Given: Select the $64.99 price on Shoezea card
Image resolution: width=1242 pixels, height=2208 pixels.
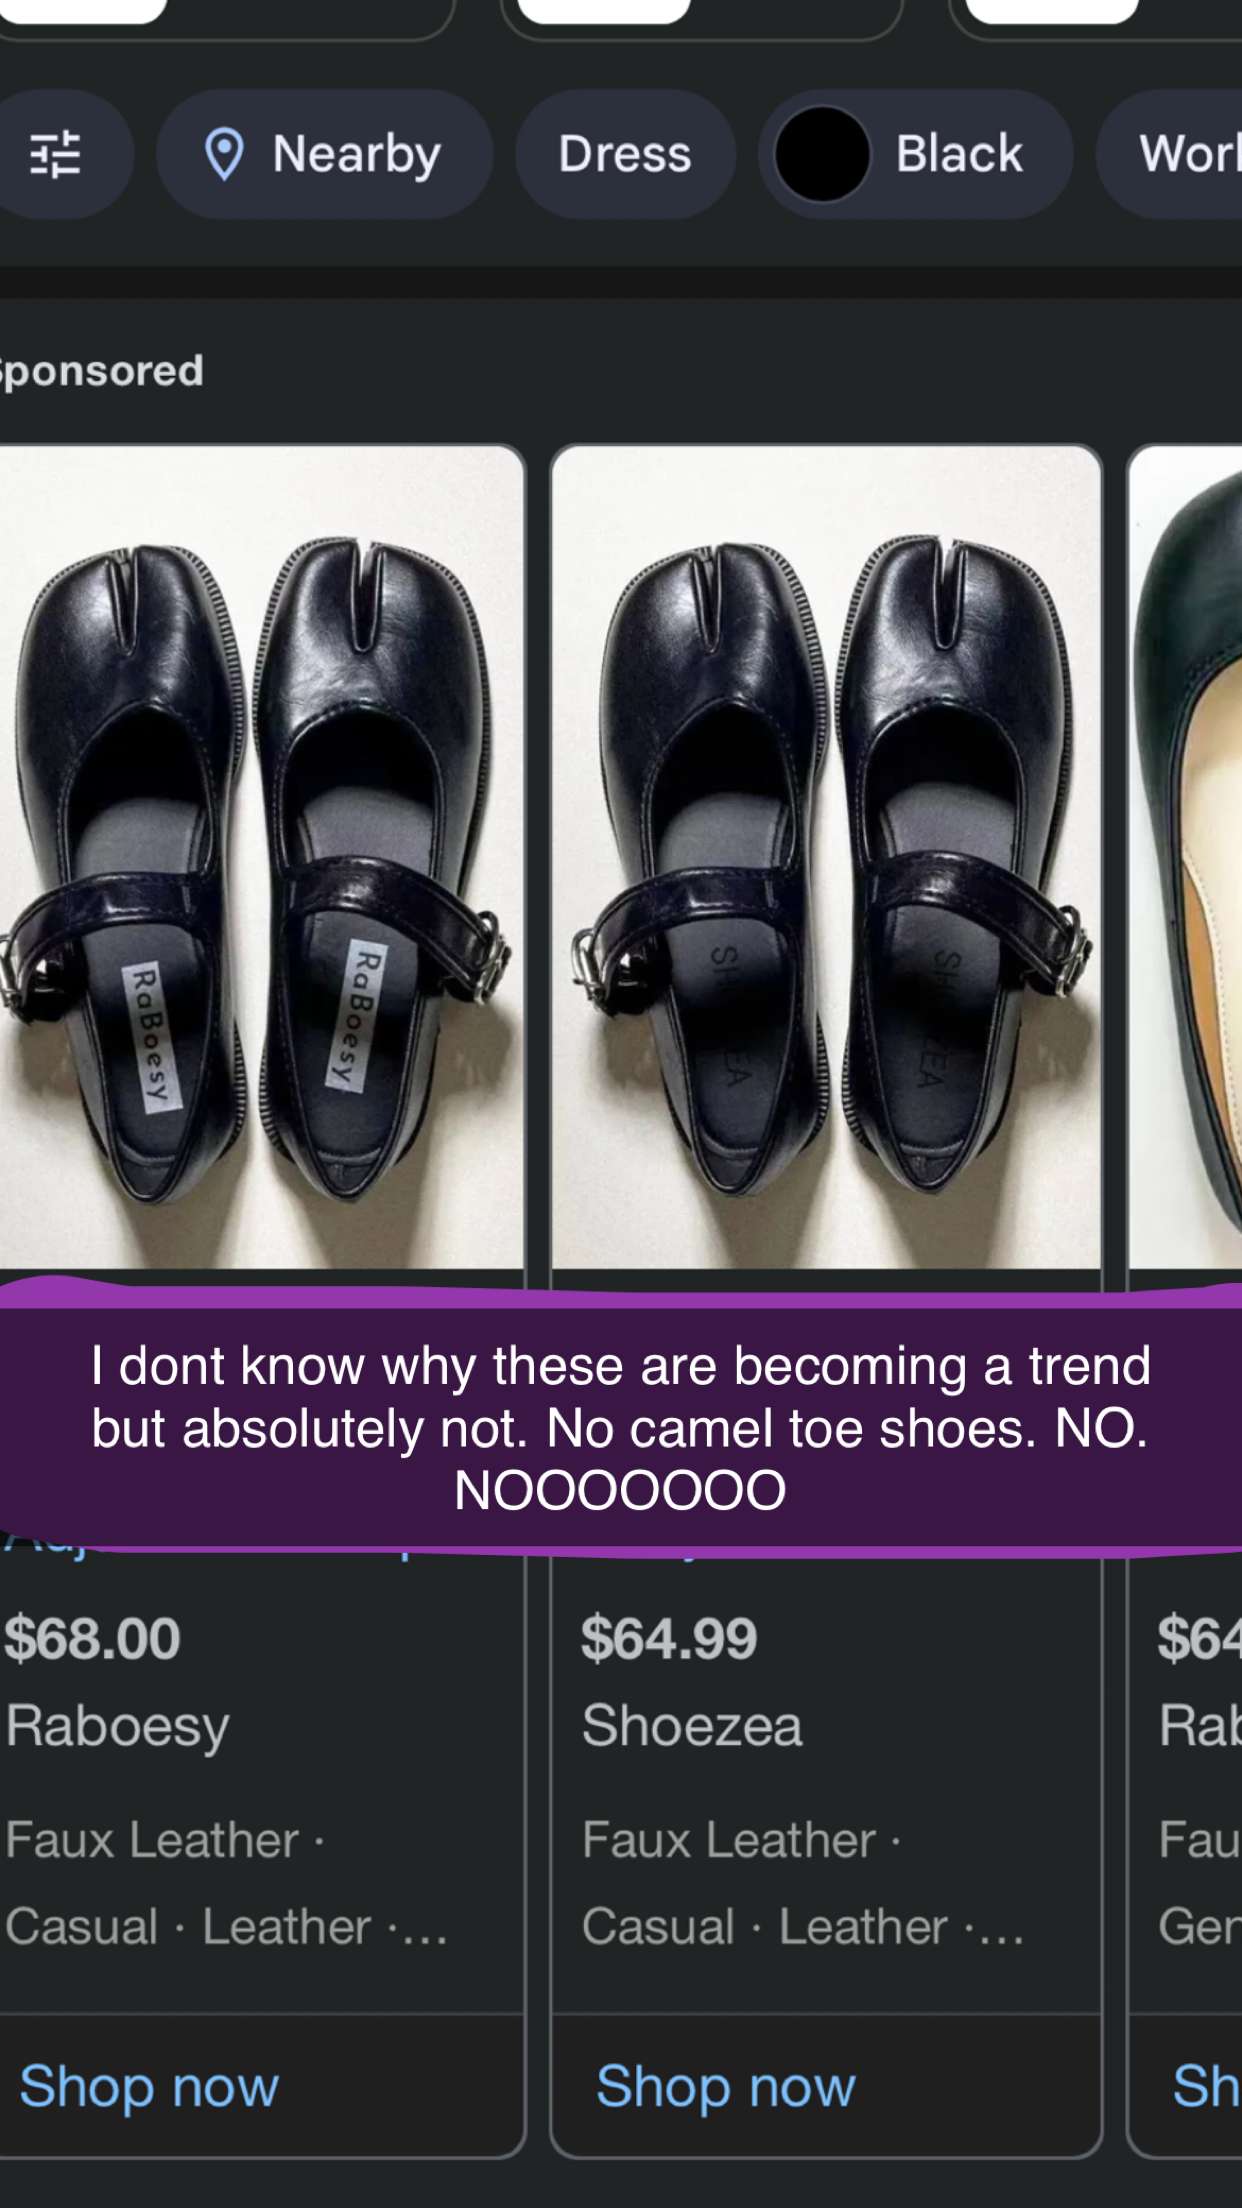Looking at the screenshot, I should (669, 1638).
